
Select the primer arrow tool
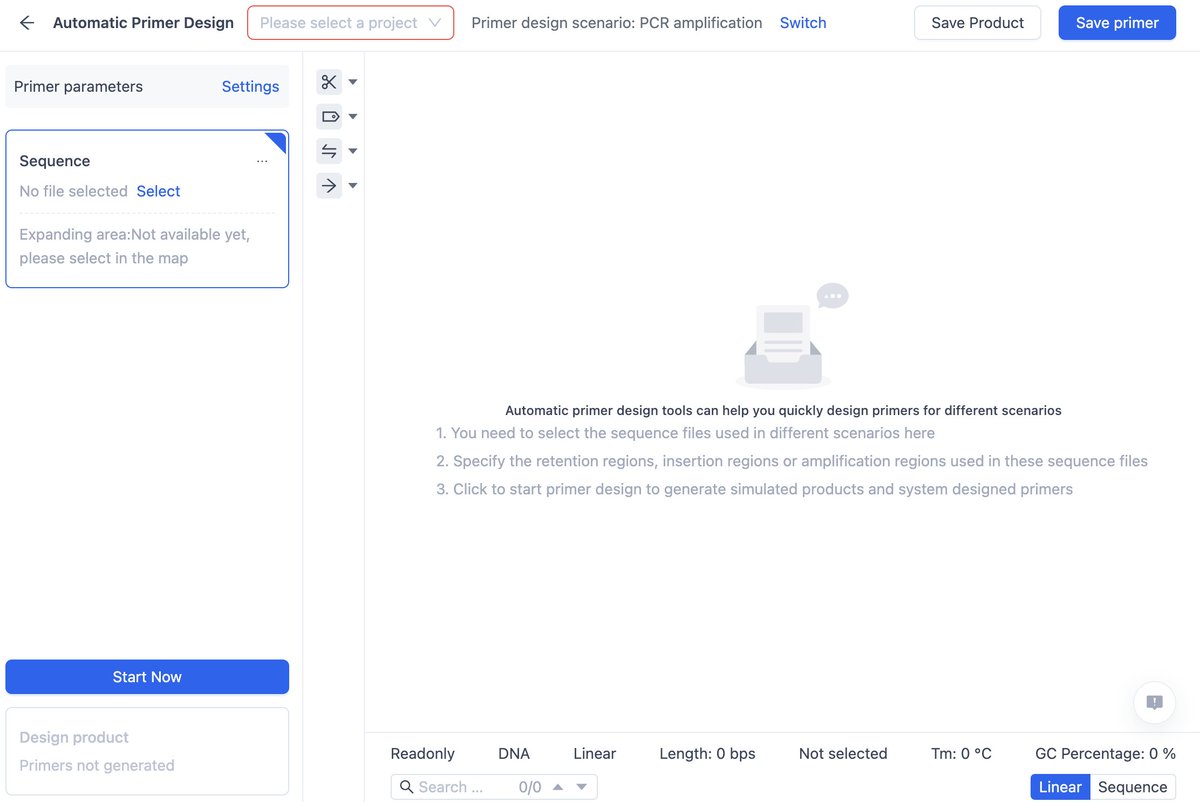point(328,185)
